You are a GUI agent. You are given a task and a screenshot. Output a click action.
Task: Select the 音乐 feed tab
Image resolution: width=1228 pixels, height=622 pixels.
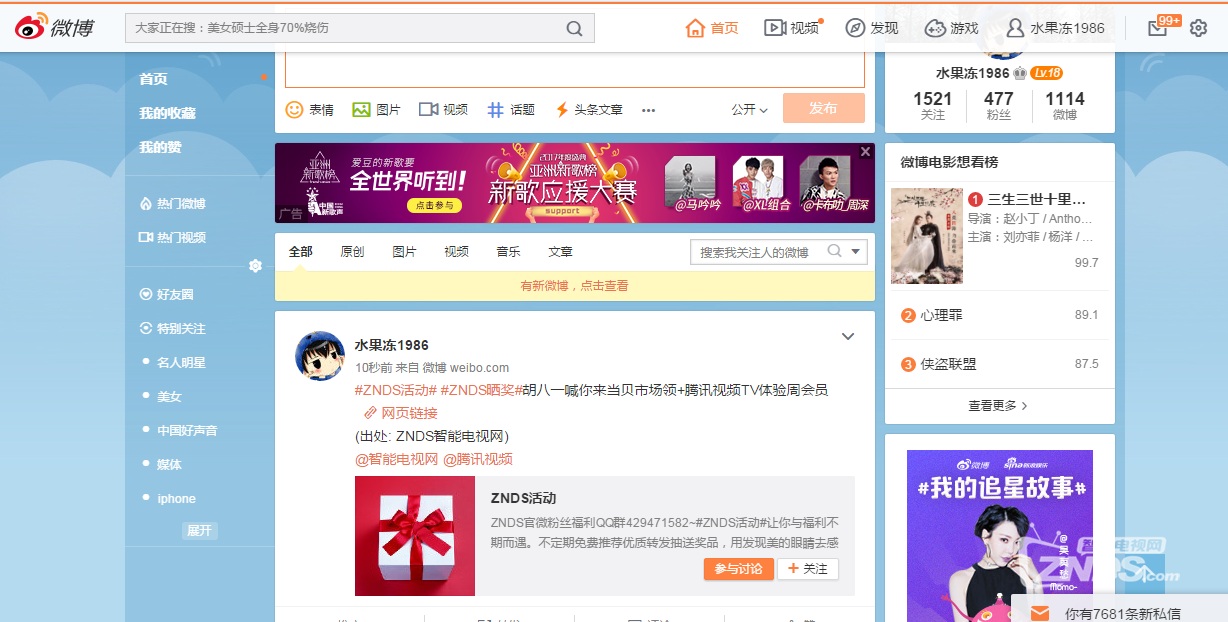(x=509, y=252)
